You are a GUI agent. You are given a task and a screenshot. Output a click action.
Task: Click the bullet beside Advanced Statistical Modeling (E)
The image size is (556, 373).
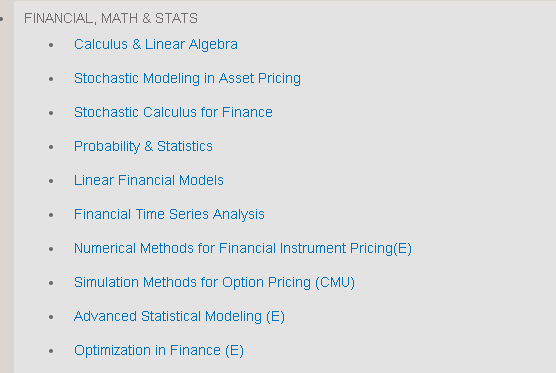click(51, 317)
